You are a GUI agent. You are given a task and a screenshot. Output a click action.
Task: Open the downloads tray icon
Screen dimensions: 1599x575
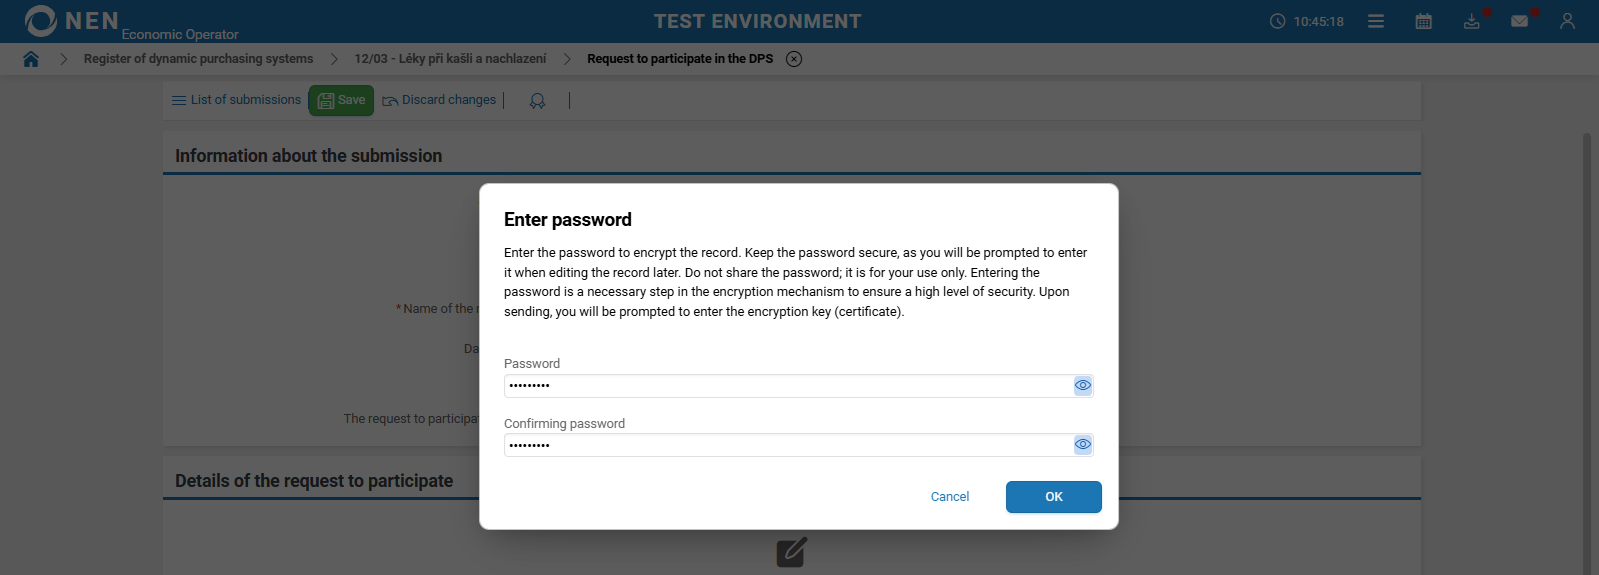pyautogui.click(x=1471, y=21)
